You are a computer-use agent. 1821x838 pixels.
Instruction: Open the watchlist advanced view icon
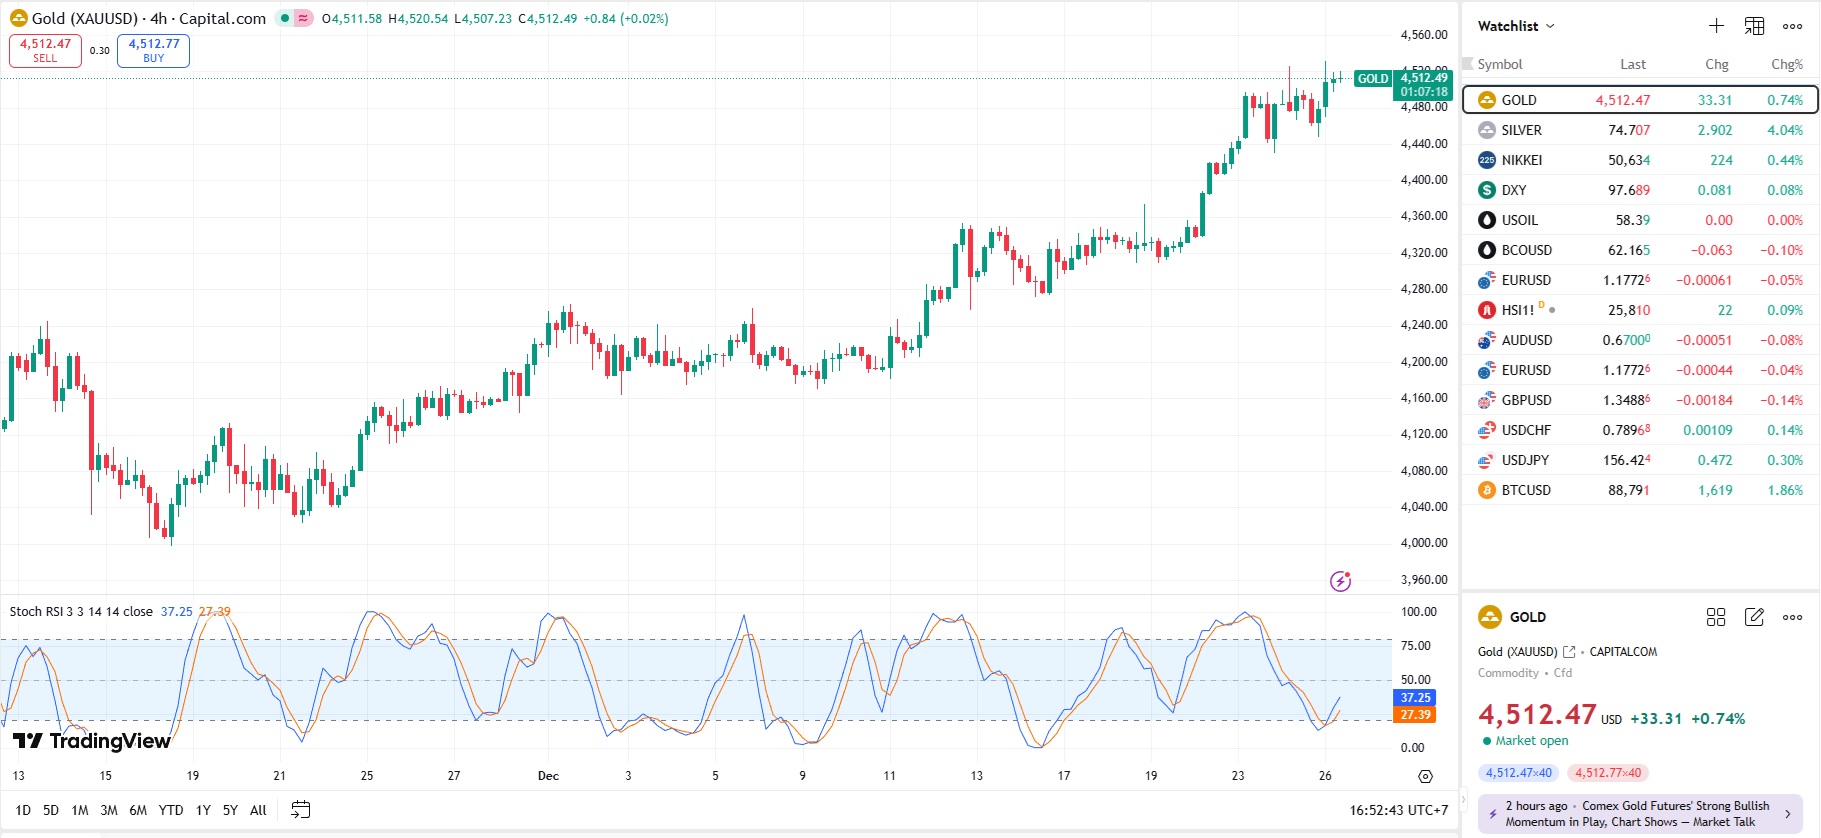point(1754,26)
